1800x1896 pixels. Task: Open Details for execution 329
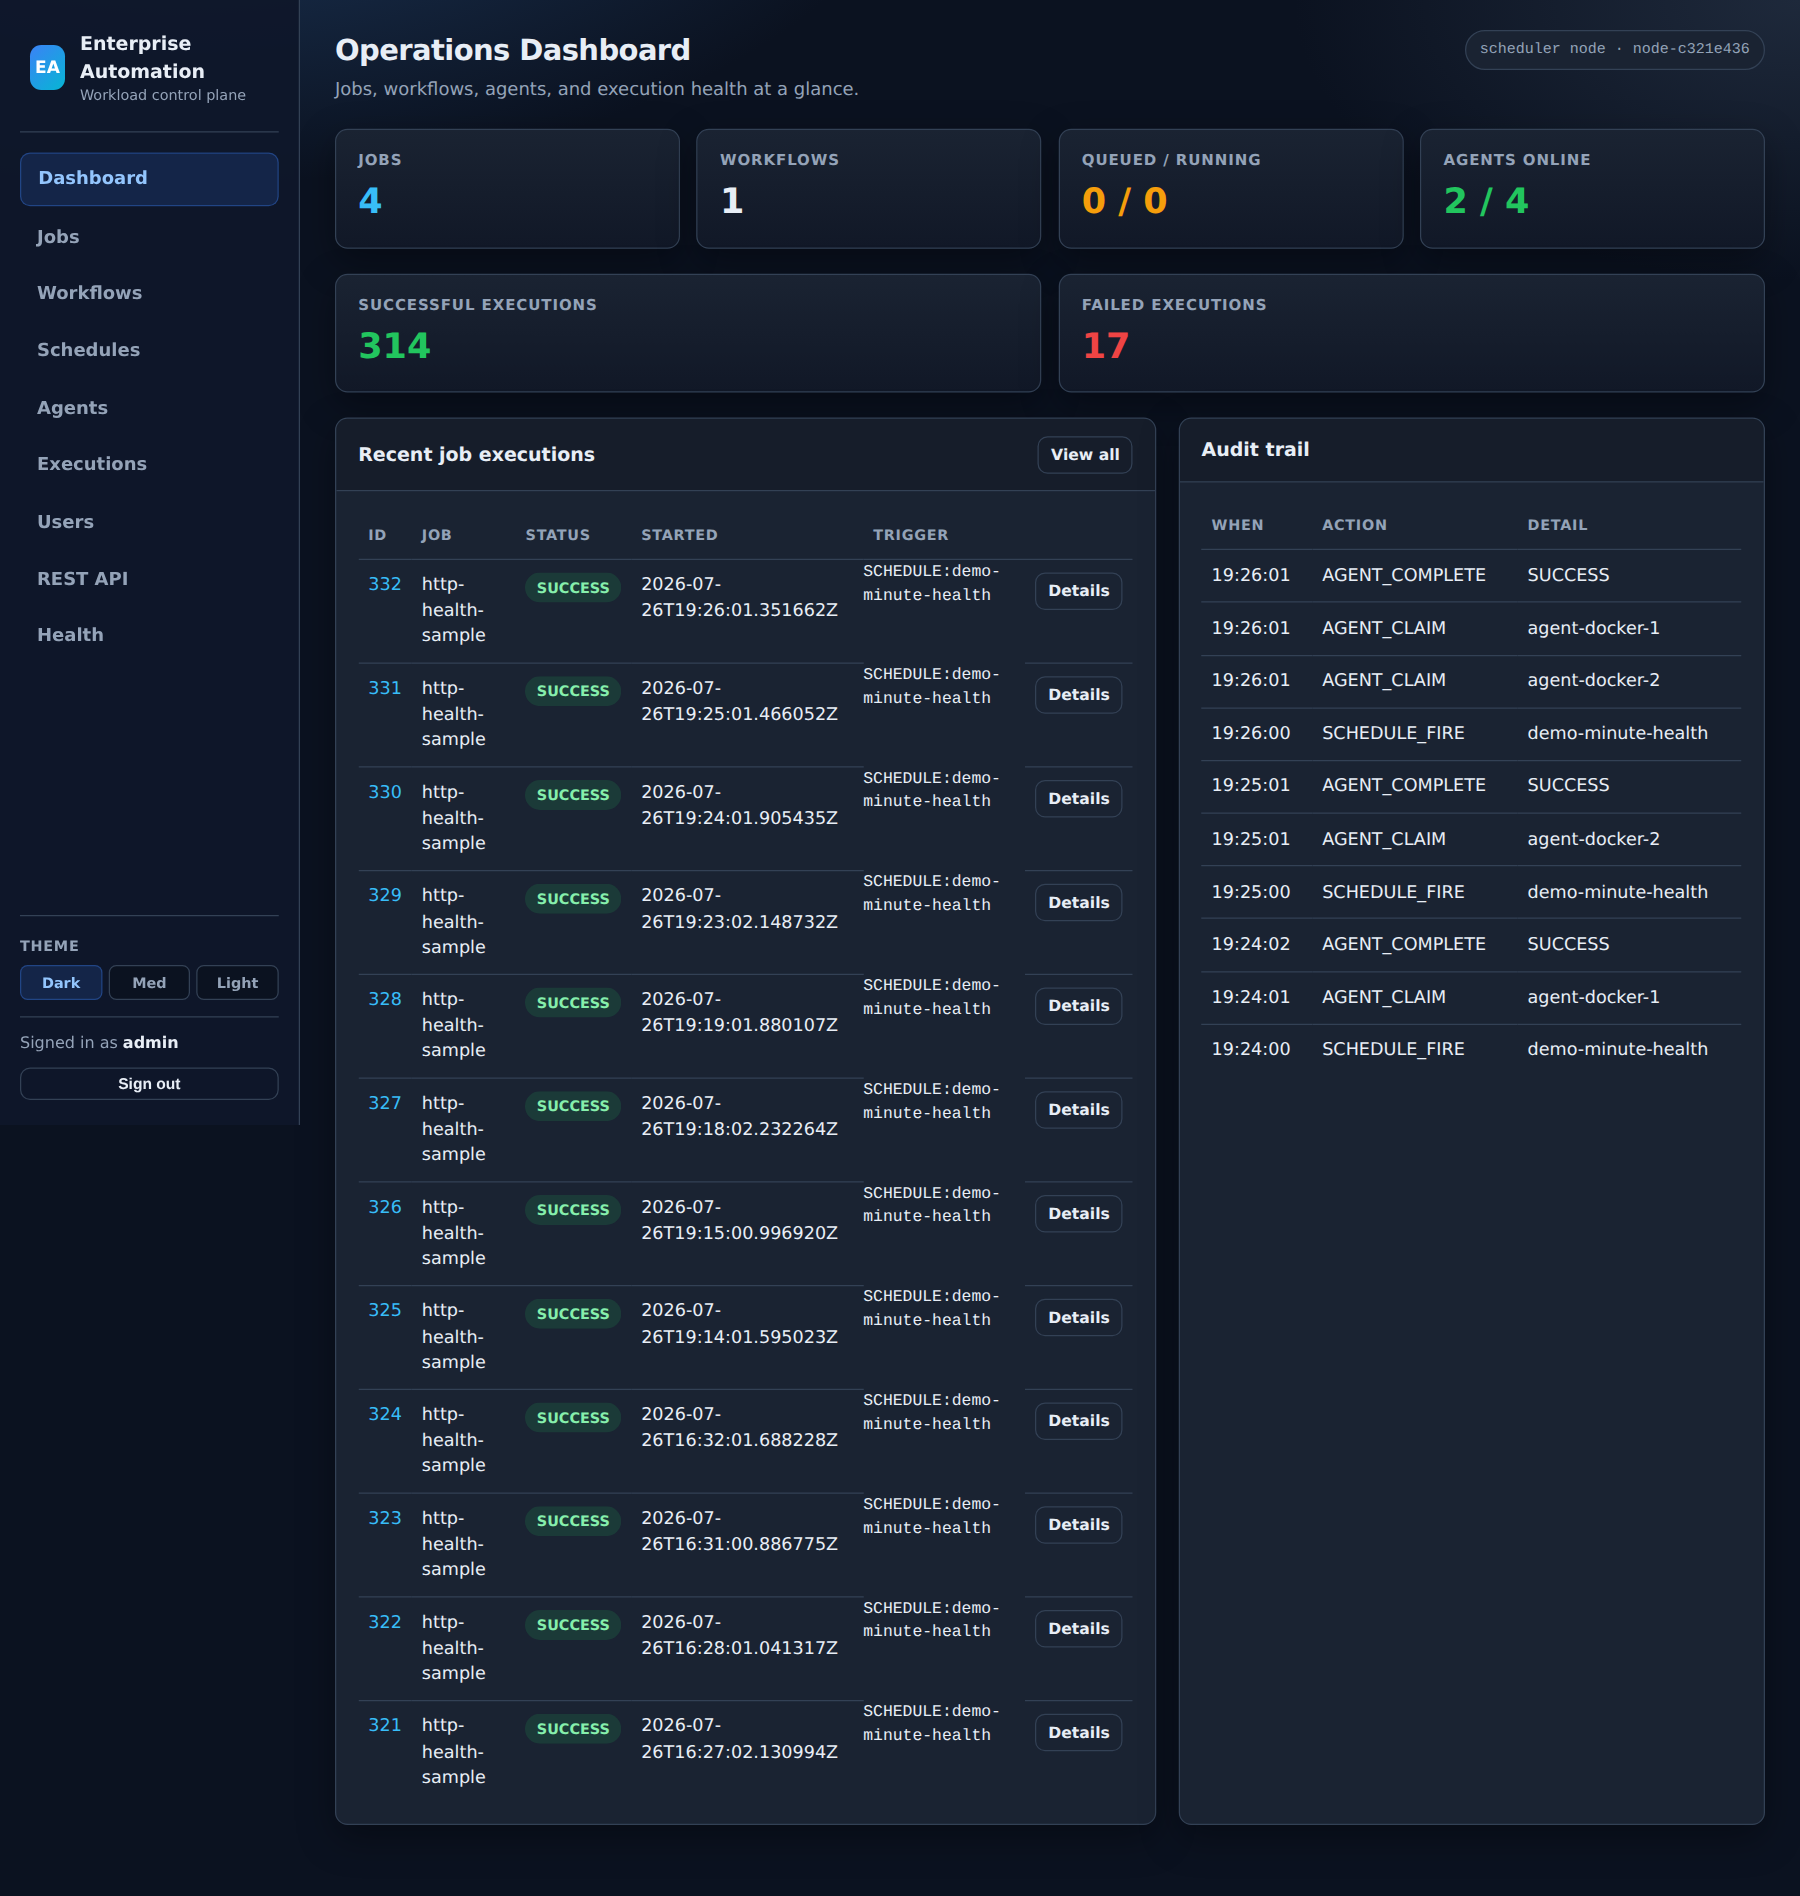(1078, 903)
